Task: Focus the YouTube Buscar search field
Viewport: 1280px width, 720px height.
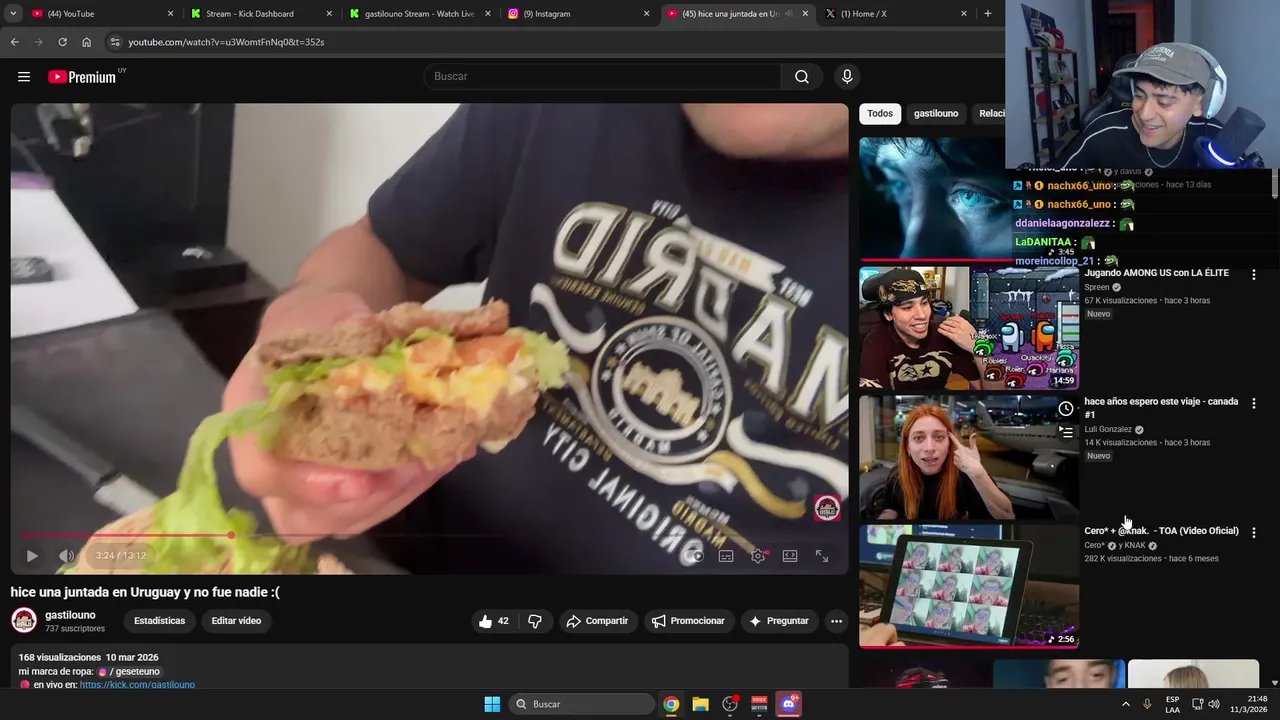Action: click(602, 77)
